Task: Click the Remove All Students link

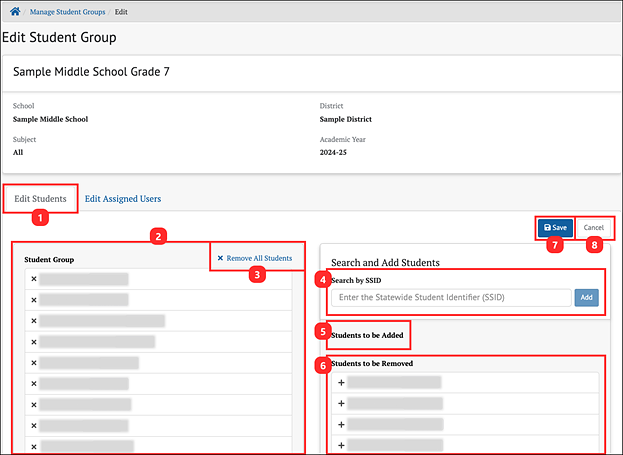Action: [254, 258]
